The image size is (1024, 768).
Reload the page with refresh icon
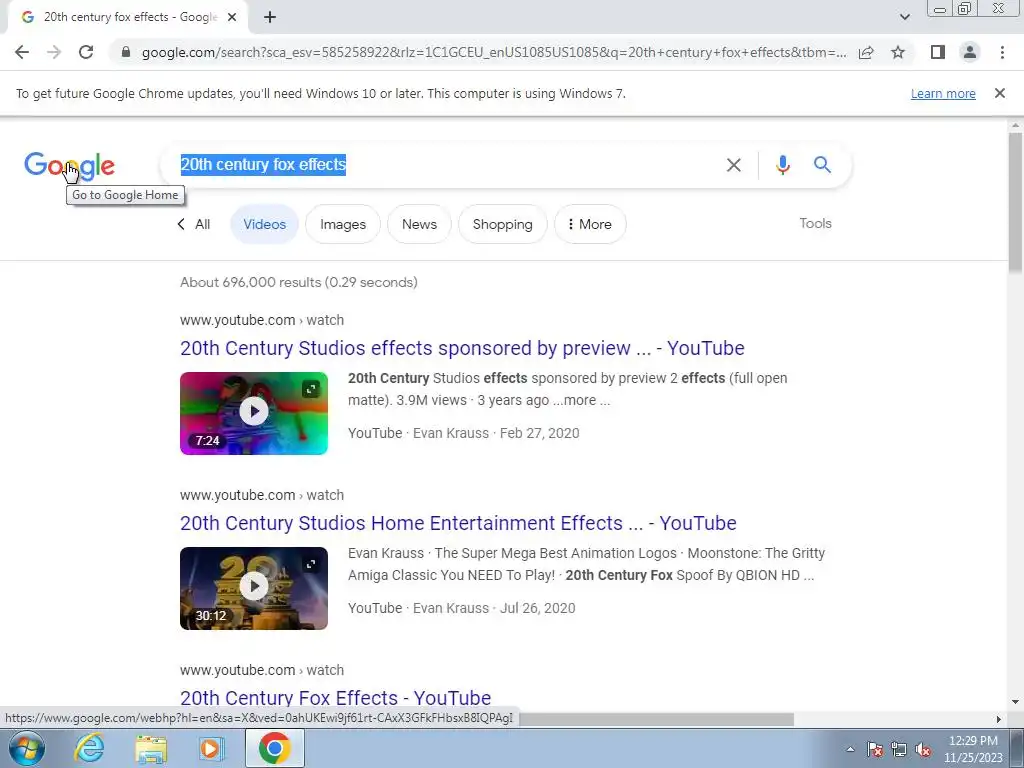tap(86, 52)
